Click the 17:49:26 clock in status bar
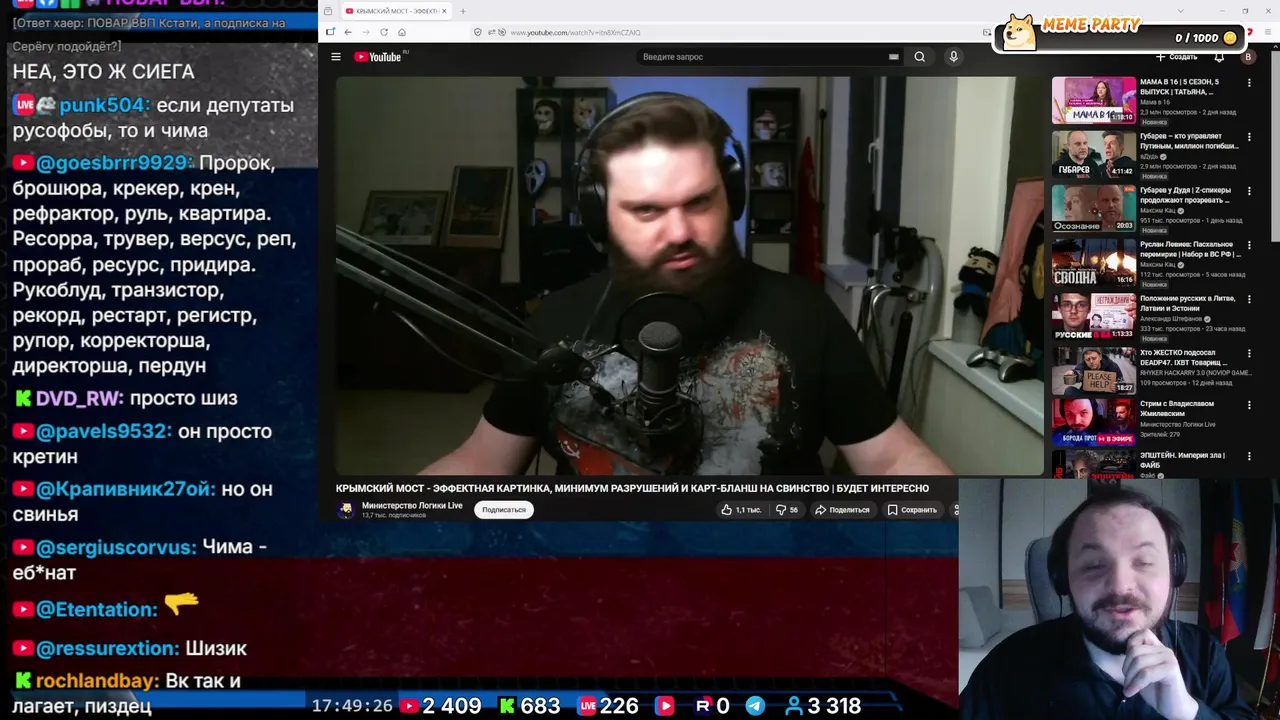Screen dimensions: 1280x720 click(x=352, y=706)
